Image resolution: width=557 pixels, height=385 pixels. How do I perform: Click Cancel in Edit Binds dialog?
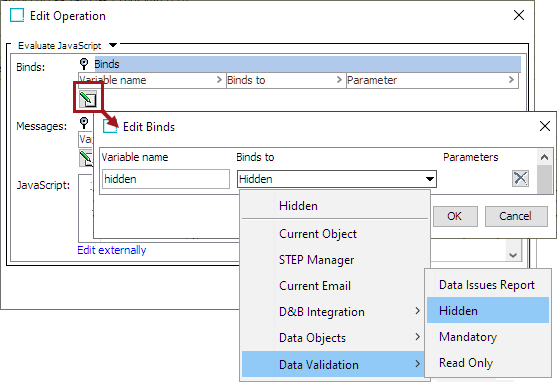[516, 216]
